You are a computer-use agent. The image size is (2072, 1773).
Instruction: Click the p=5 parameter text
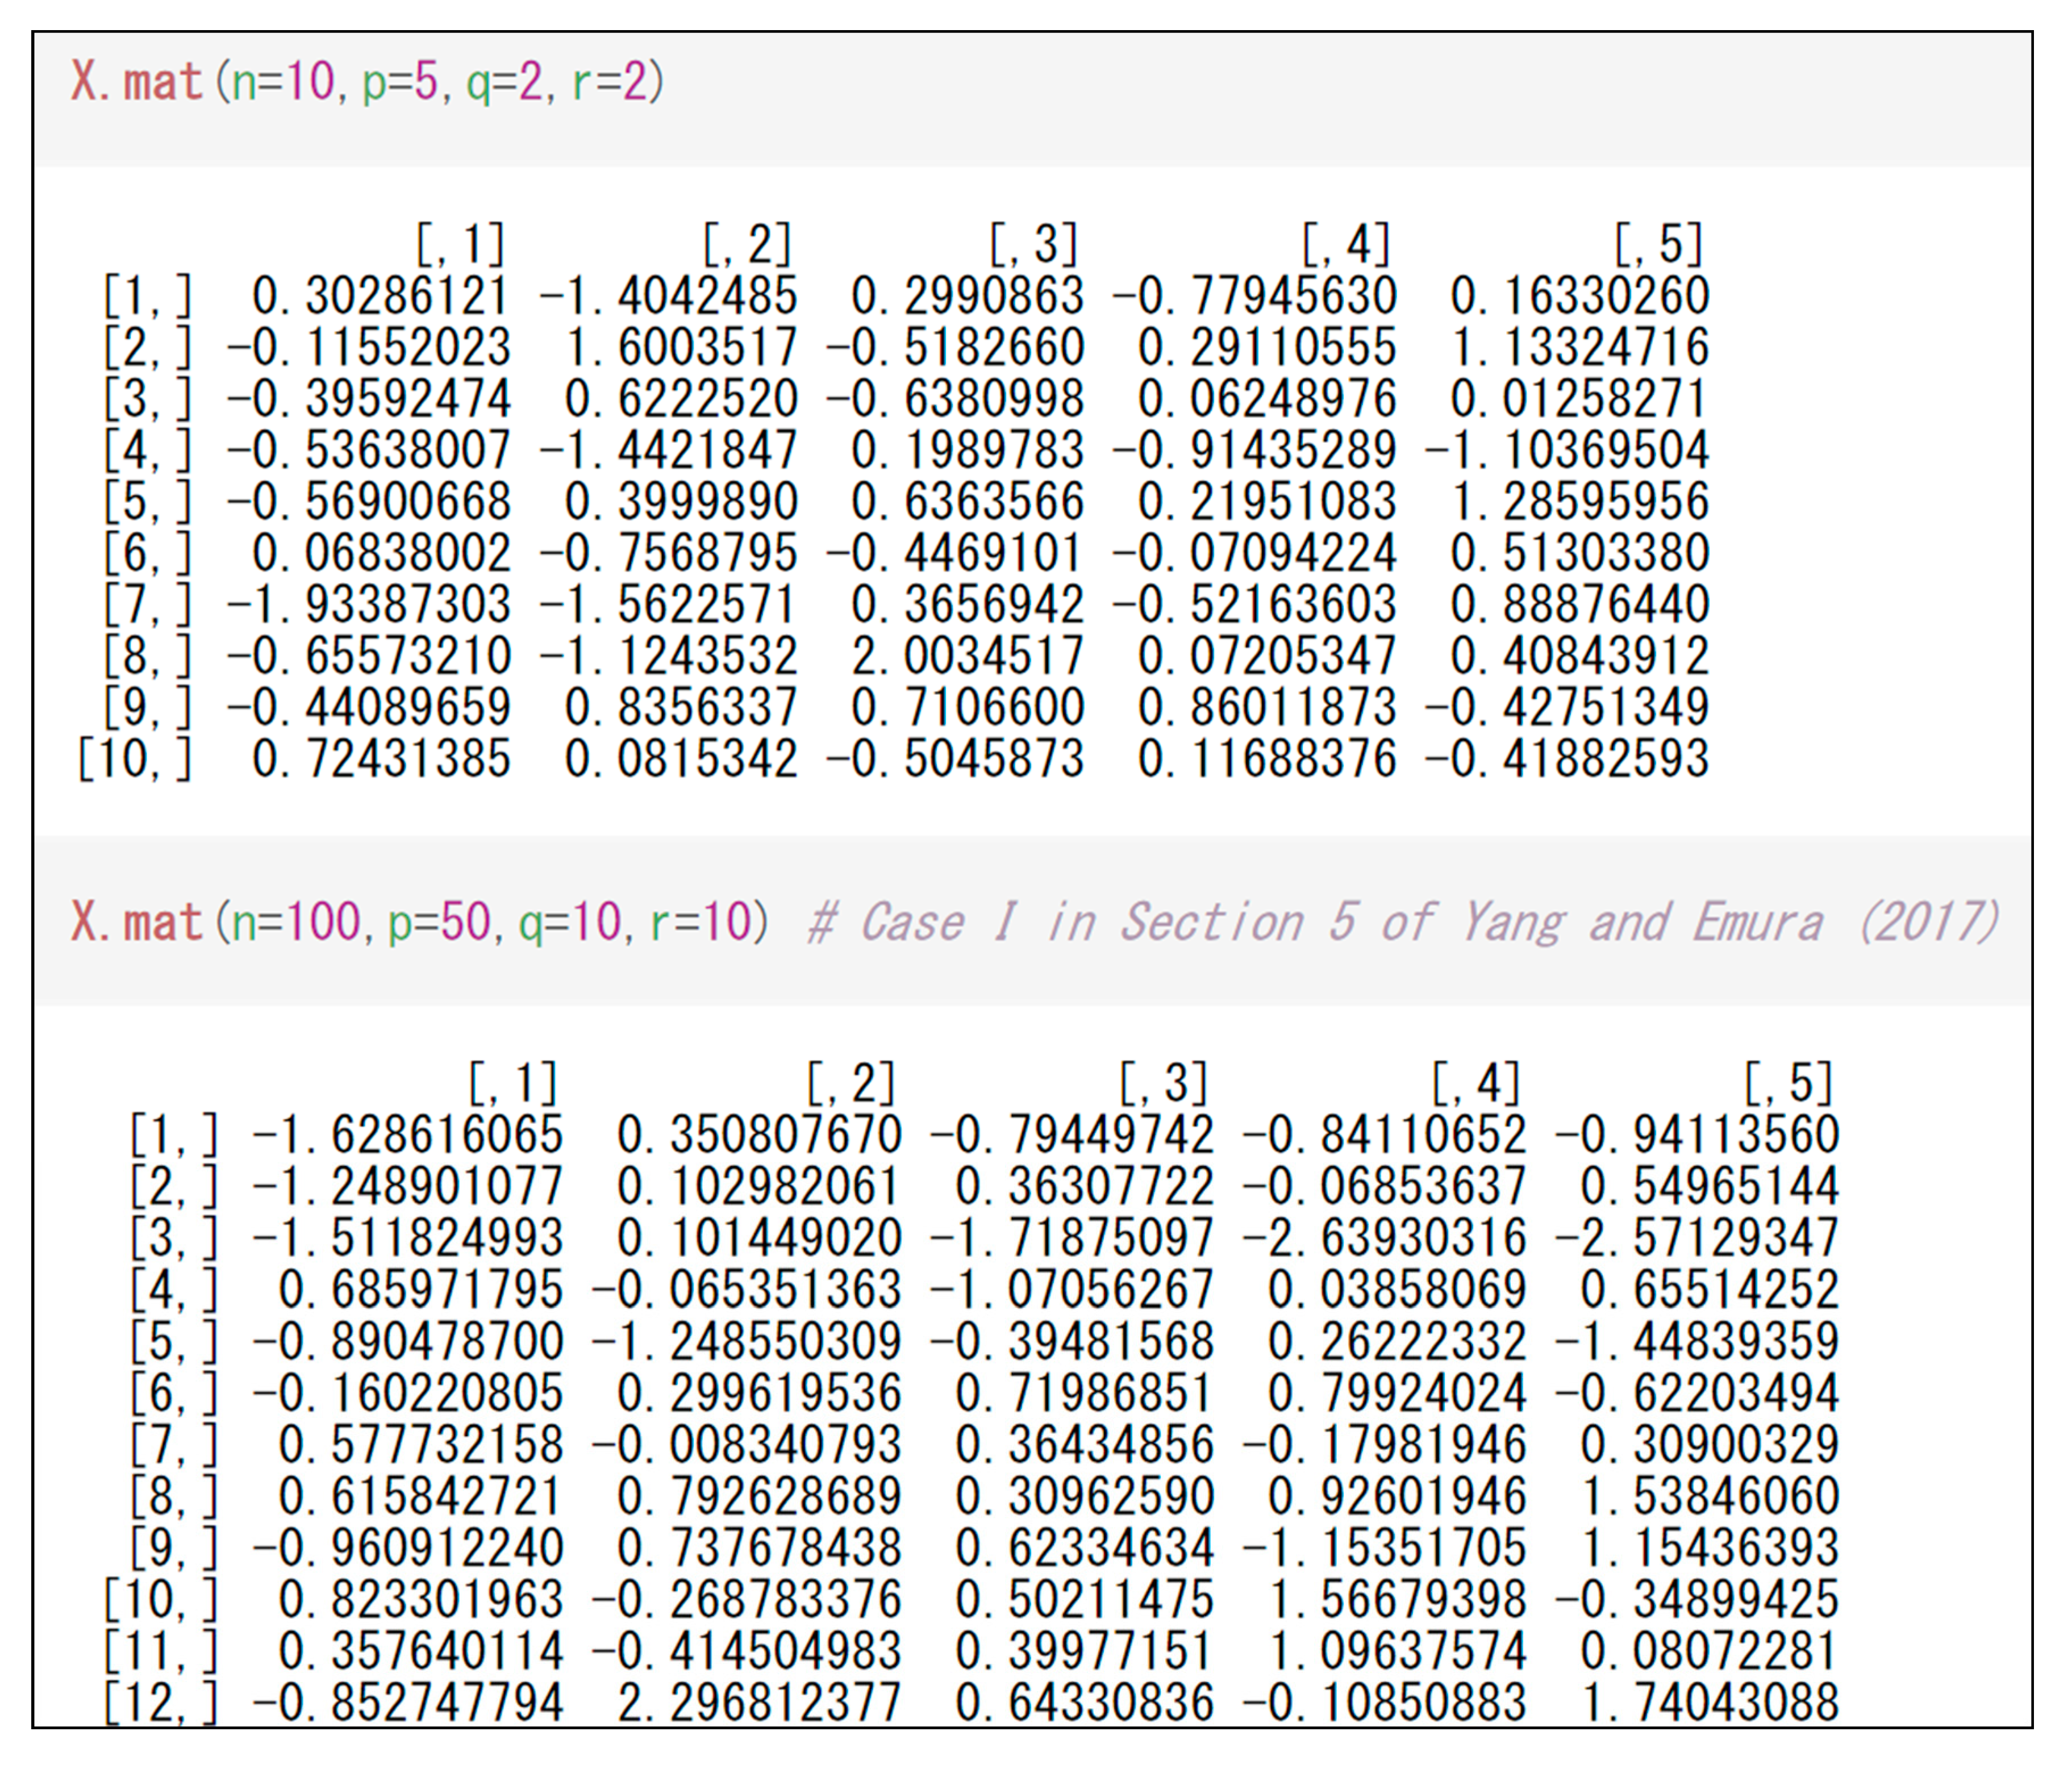pos(404,82)
